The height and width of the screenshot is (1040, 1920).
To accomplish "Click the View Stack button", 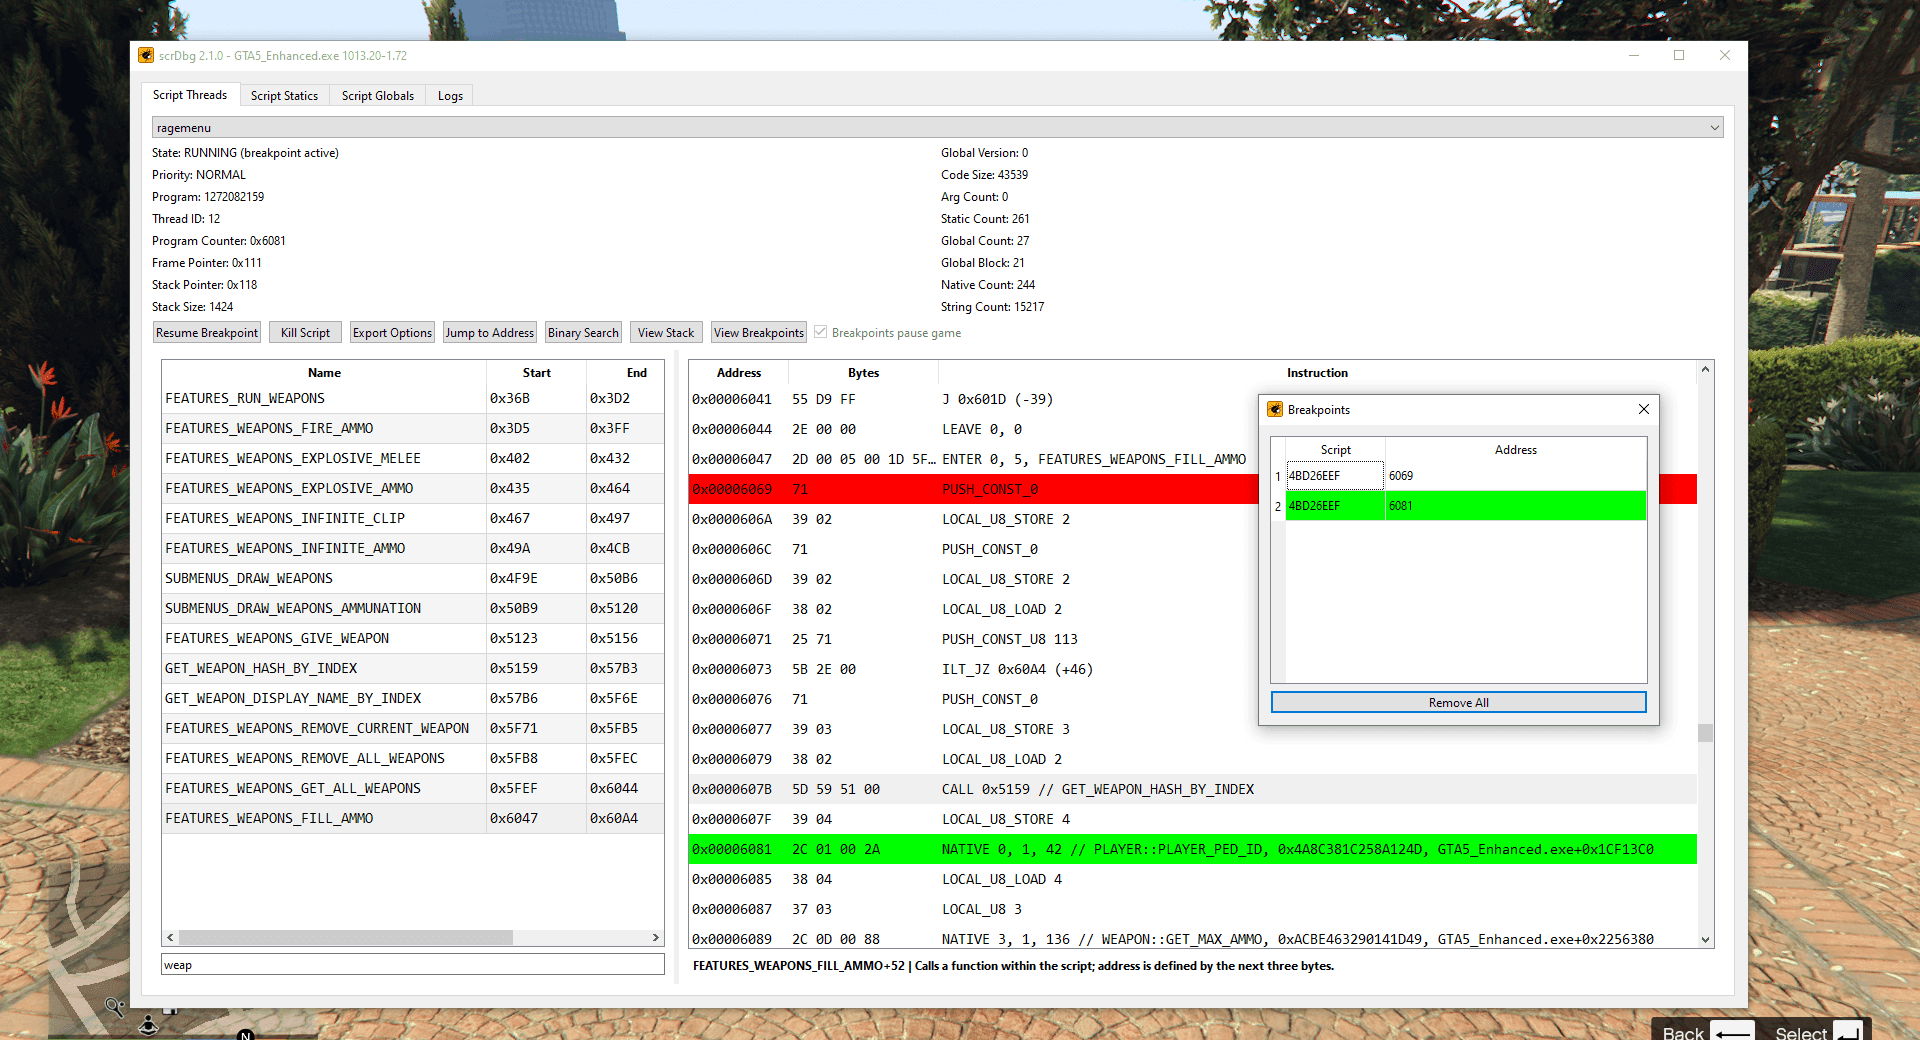I will (x=665, y=332).
